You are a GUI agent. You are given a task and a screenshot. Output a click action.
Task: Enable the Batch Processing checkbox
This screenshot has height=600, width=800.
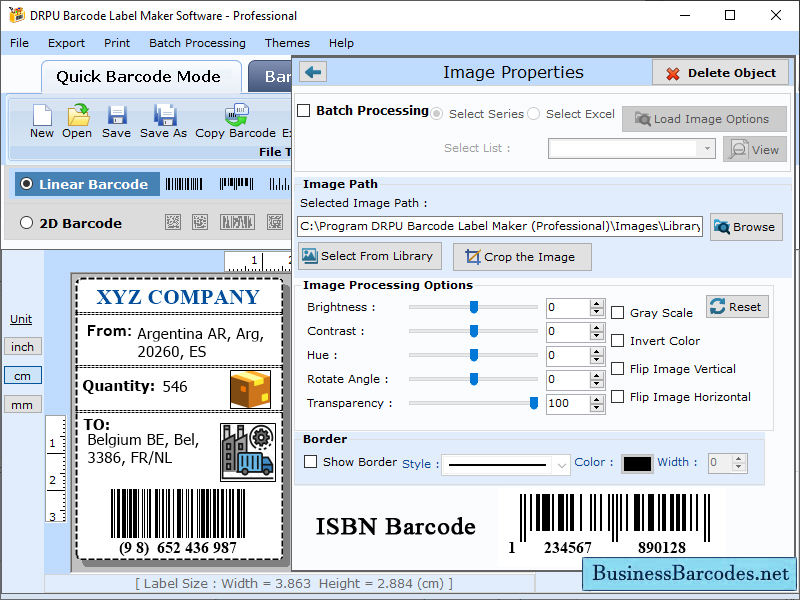pos(304,111)
